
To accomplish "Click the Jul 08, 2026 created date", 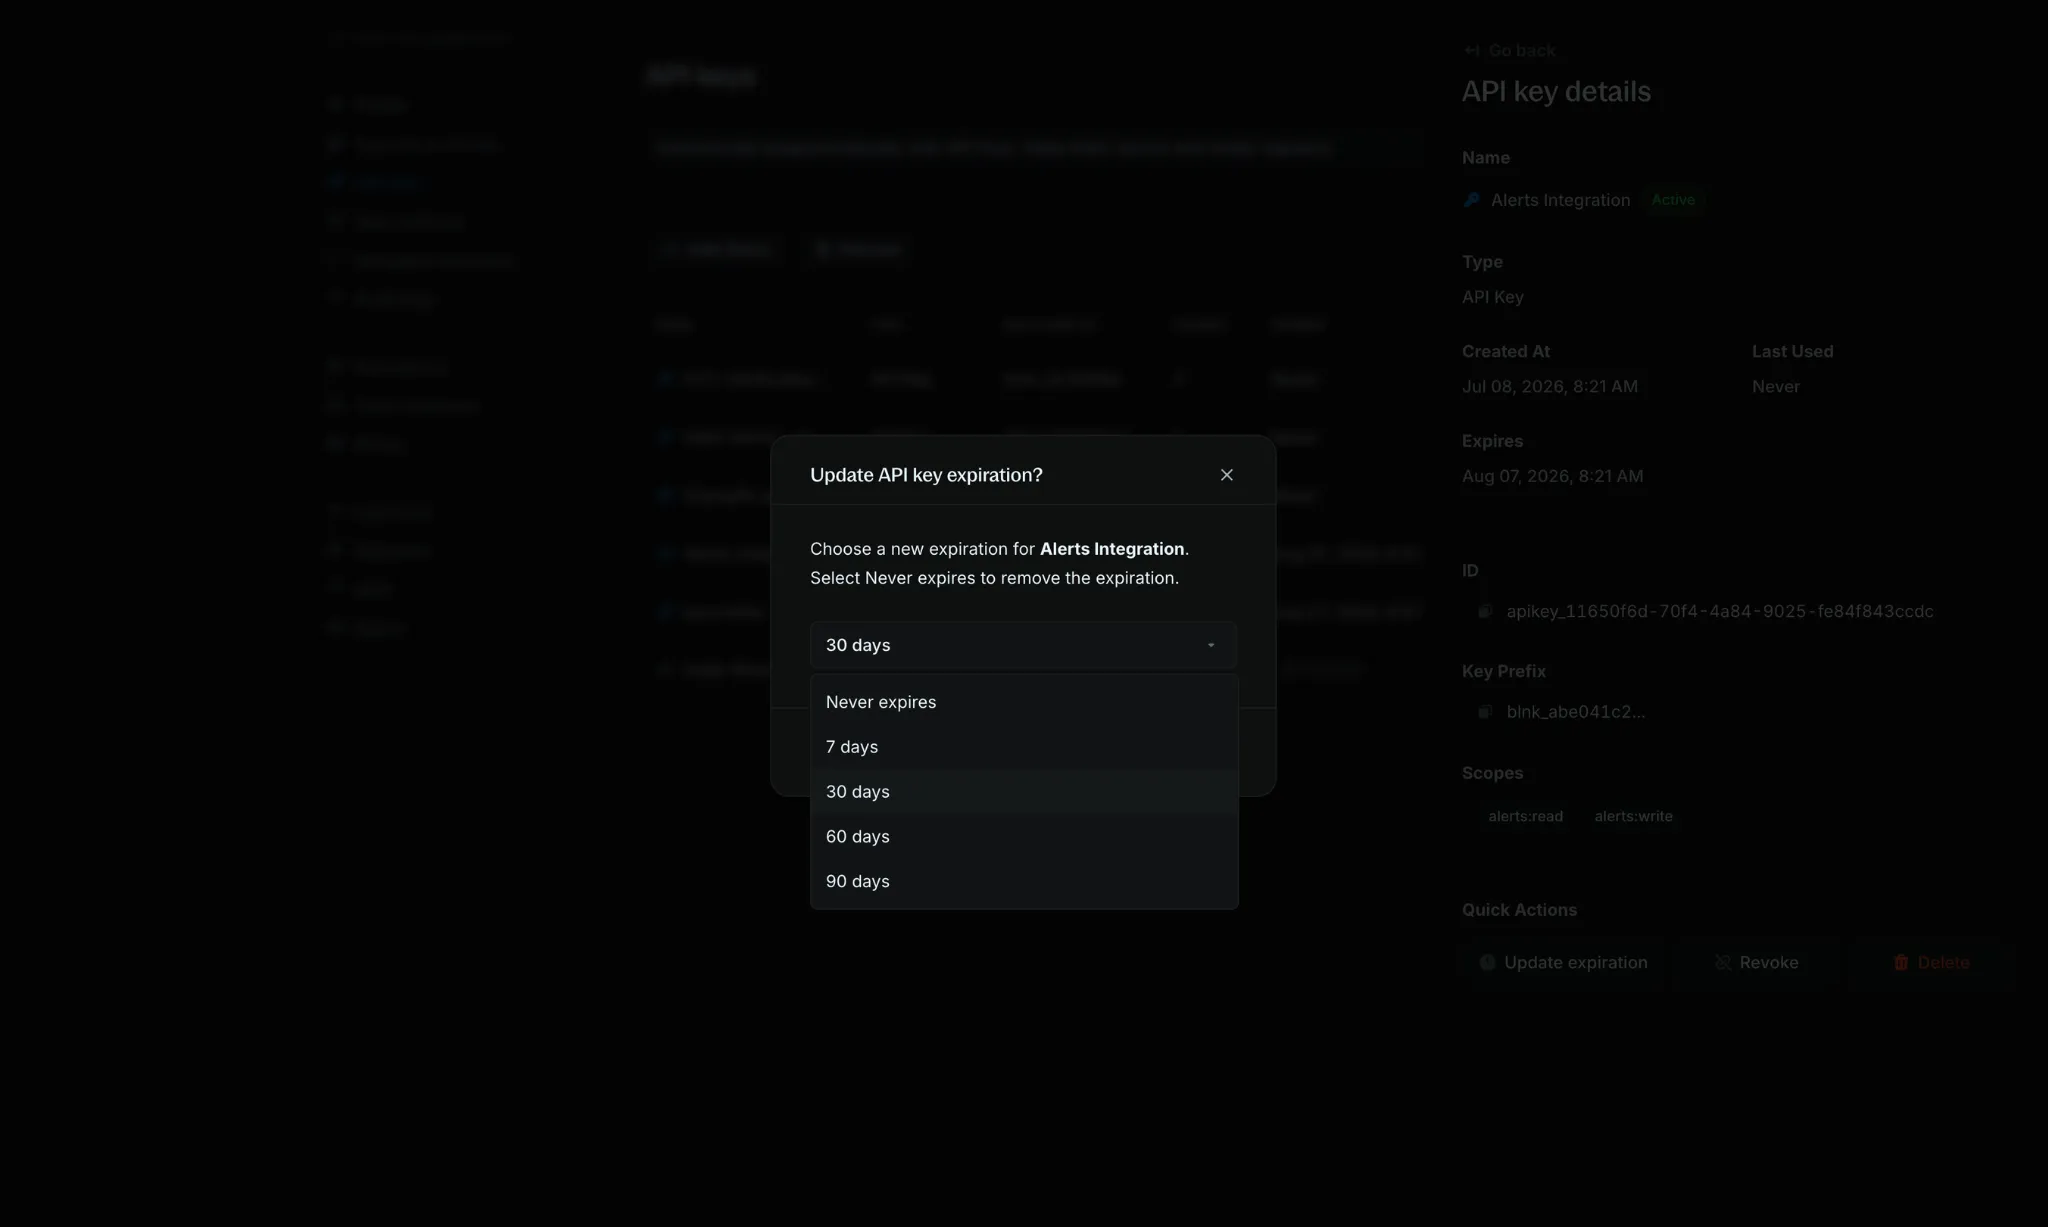I will point(1550,386).
